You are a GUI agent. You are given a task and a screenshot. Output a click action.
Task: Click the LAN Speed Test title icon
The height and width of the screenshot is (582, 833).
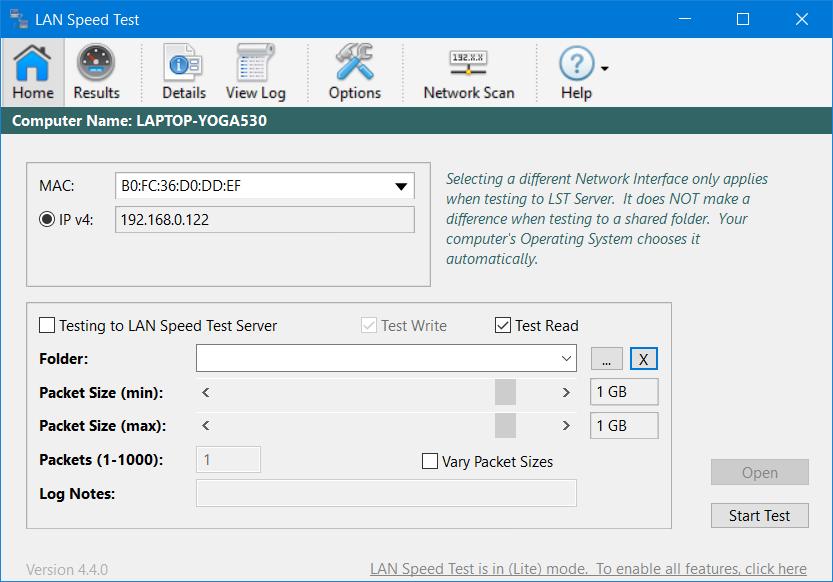click(x=19, y=19)
